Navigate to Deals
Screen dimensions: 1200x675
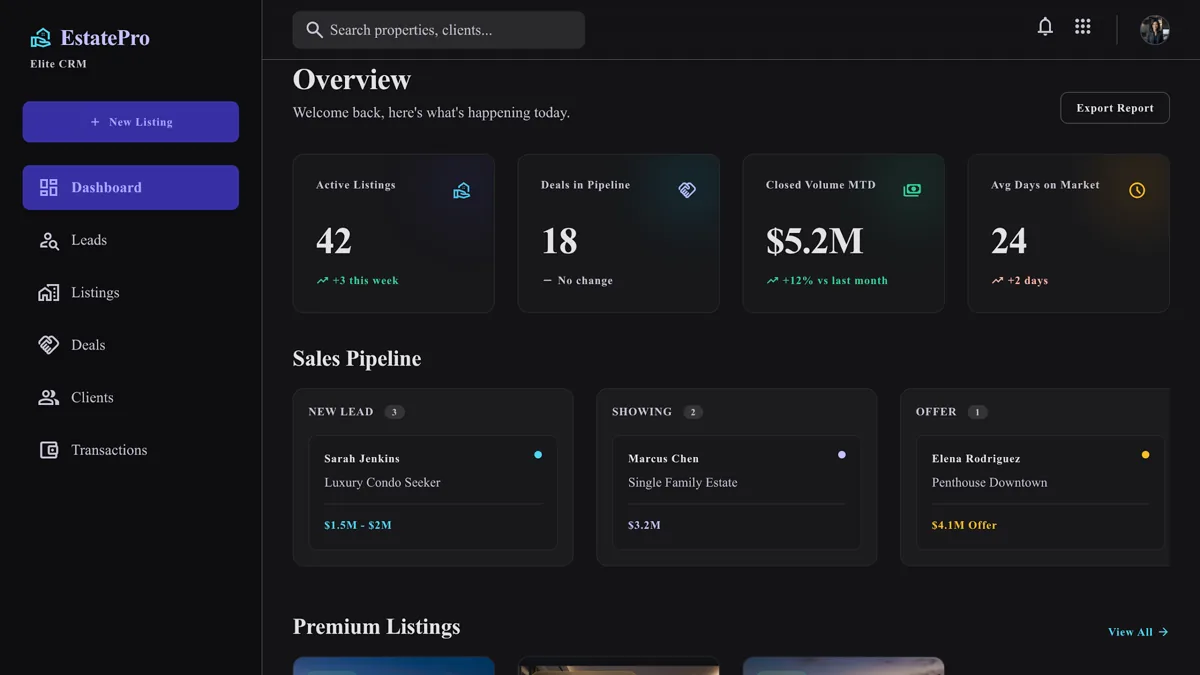(x=131, y=345)
